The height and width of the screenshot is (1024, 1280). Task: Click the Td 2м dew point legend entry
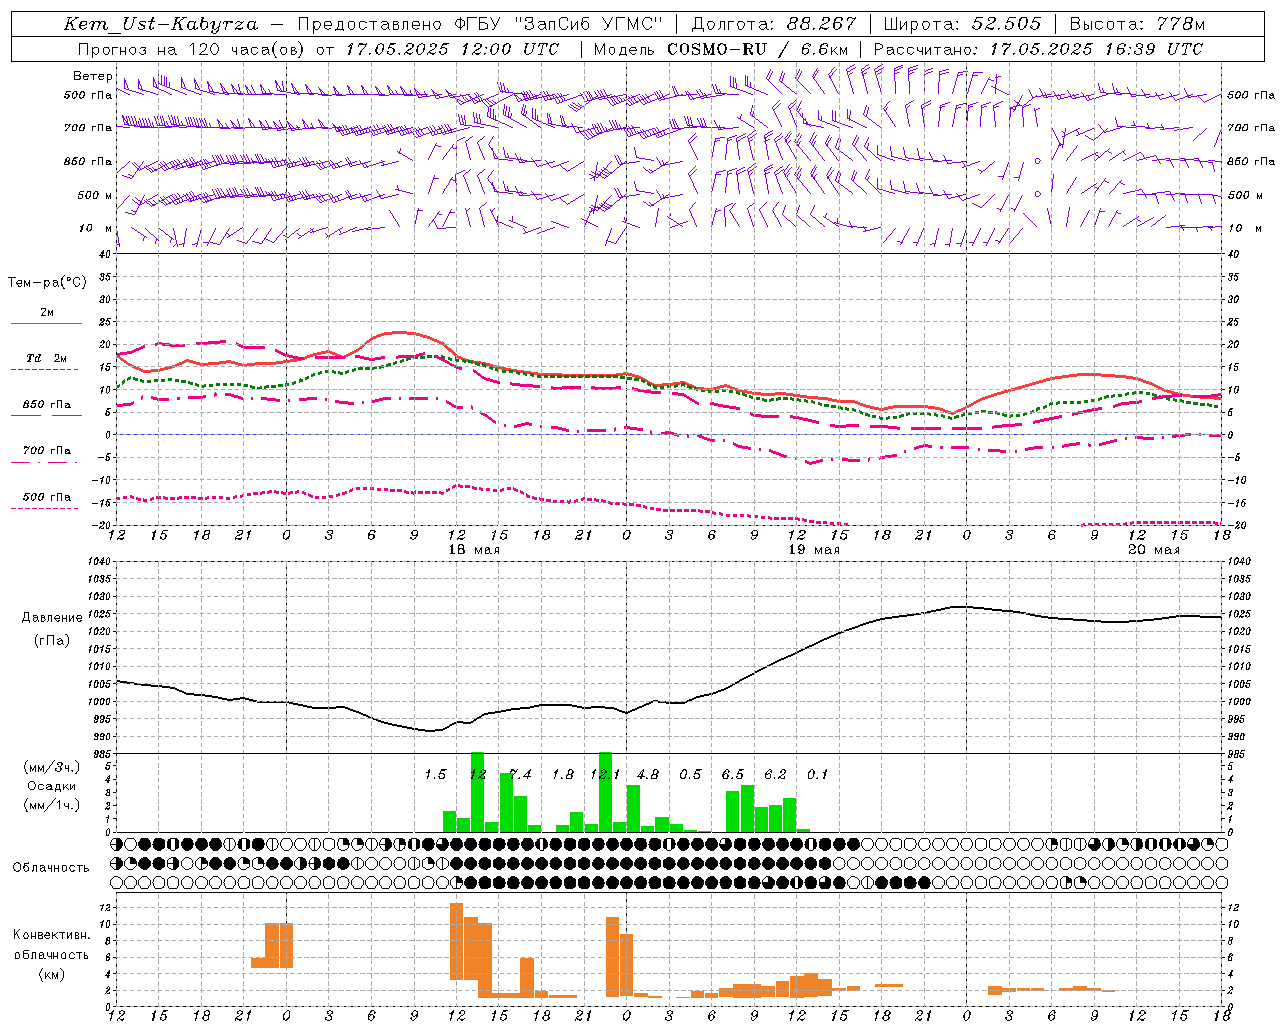46,362
